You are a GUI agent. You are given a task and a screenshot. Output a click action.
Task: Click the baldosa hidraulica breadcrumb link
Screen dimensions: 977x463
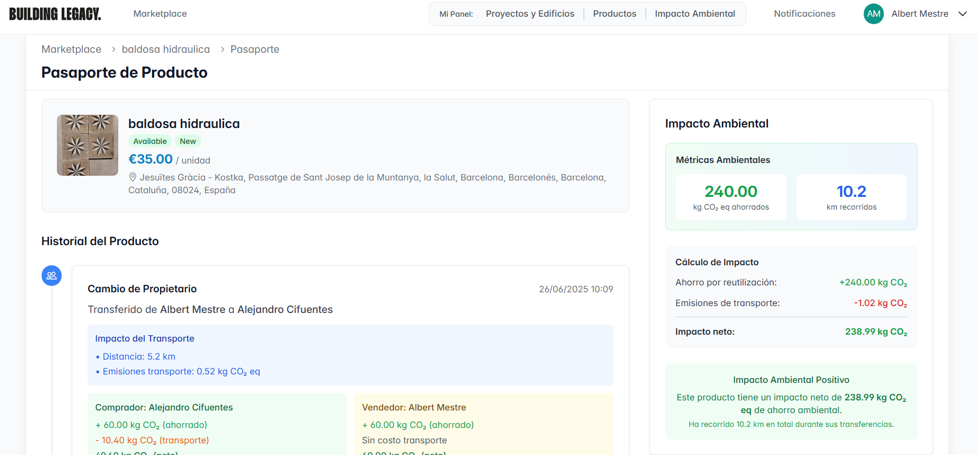[x=166, y=49]
